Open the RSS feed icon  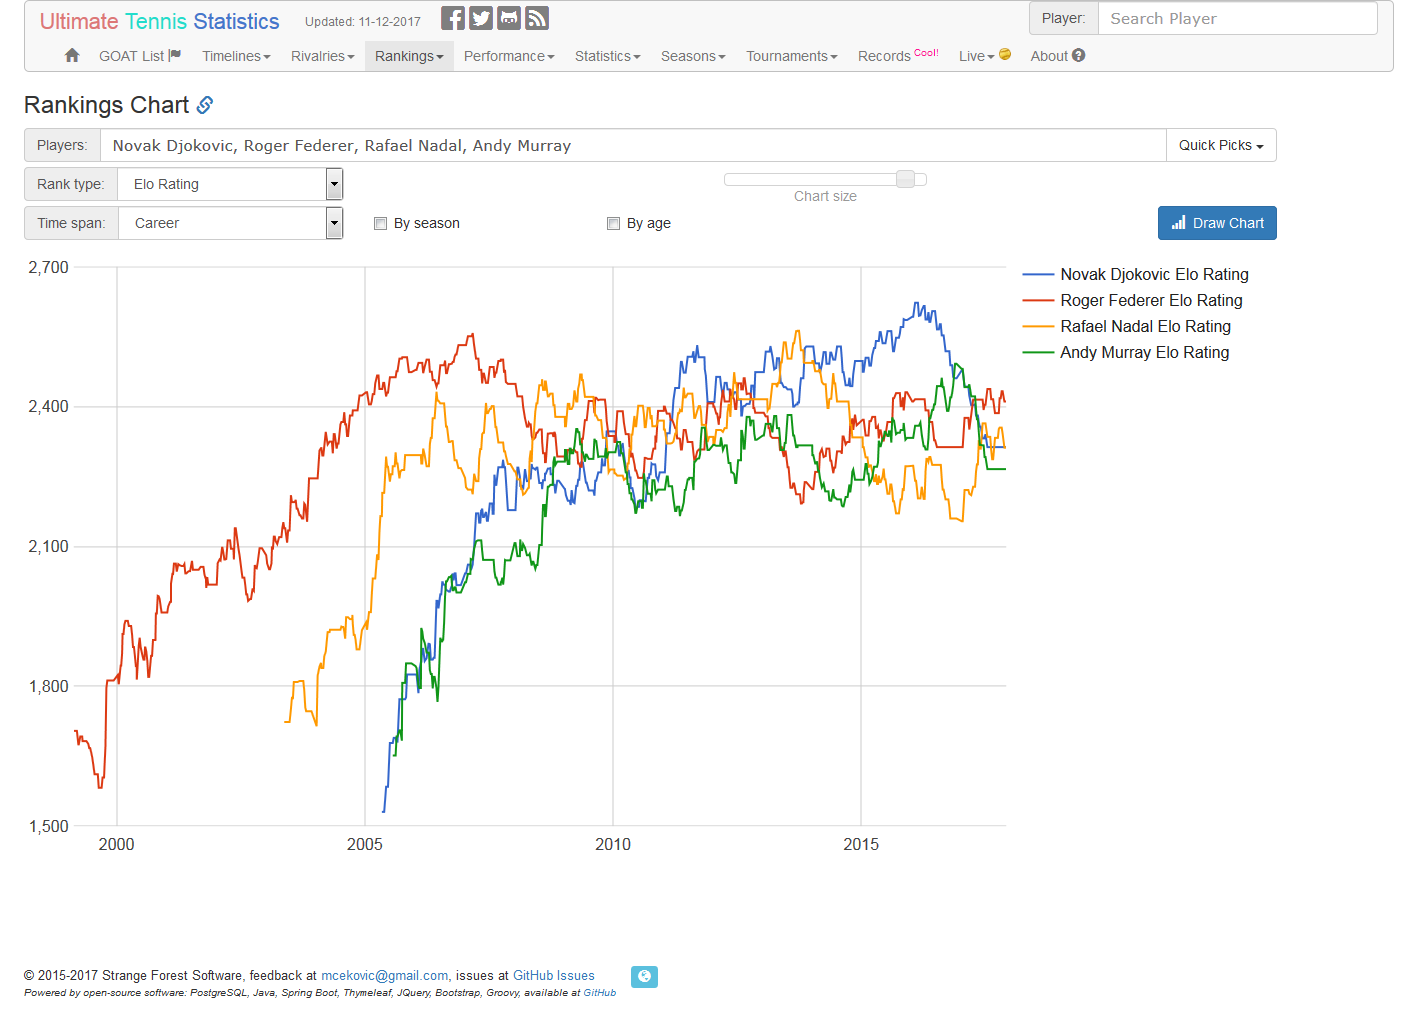pyautogui.click(x=537, y=18)
